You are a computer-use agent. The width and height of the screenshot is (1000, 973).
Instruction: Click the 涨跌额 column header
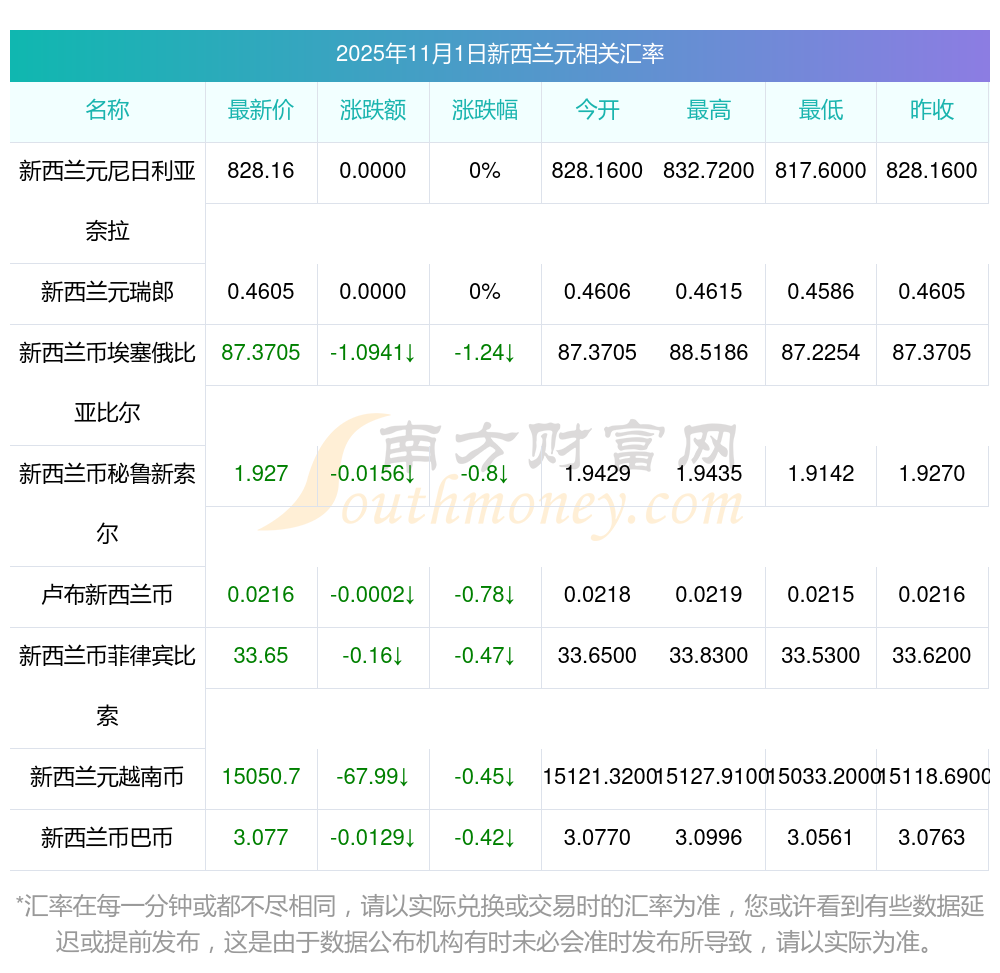[x=373, y=110]
